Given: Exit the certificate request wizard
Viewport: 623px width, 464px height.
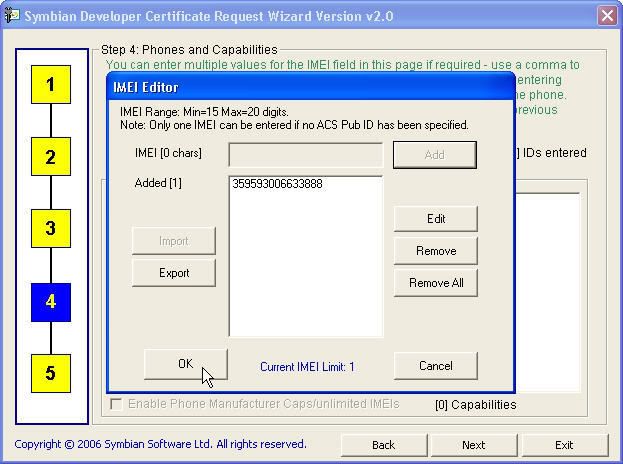Looking at the screenshot, I should [x=564, y=445].
